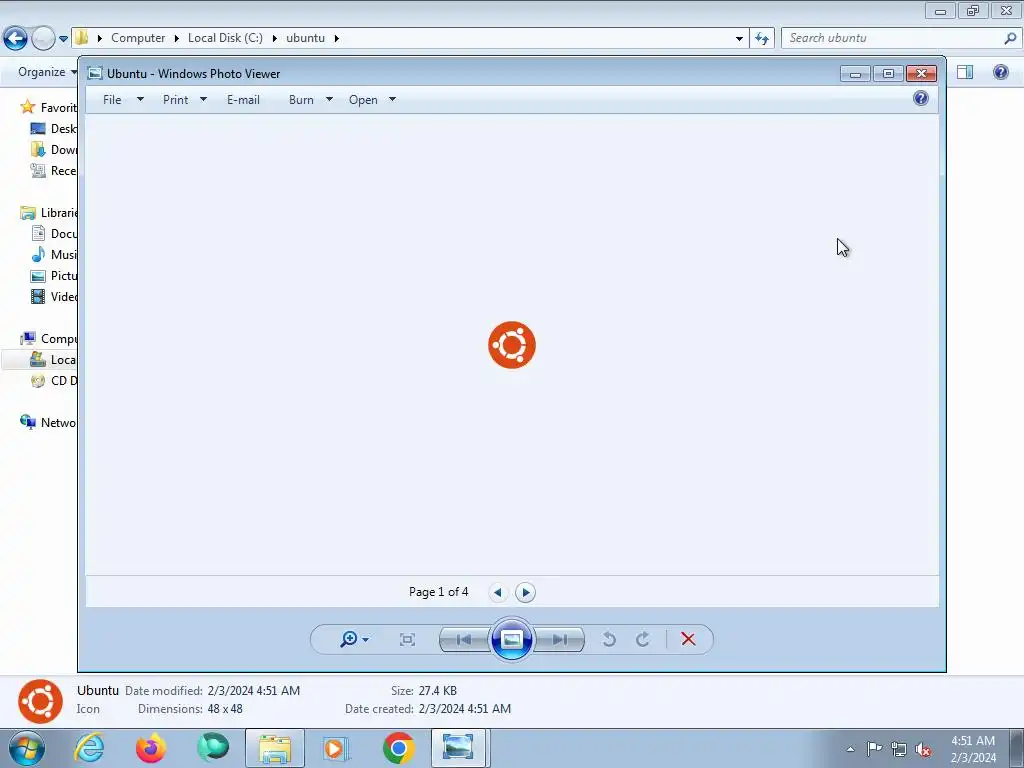1024x768 pixels.
Task: Click Computer in Explorer address bar
Action: (138, 38)
